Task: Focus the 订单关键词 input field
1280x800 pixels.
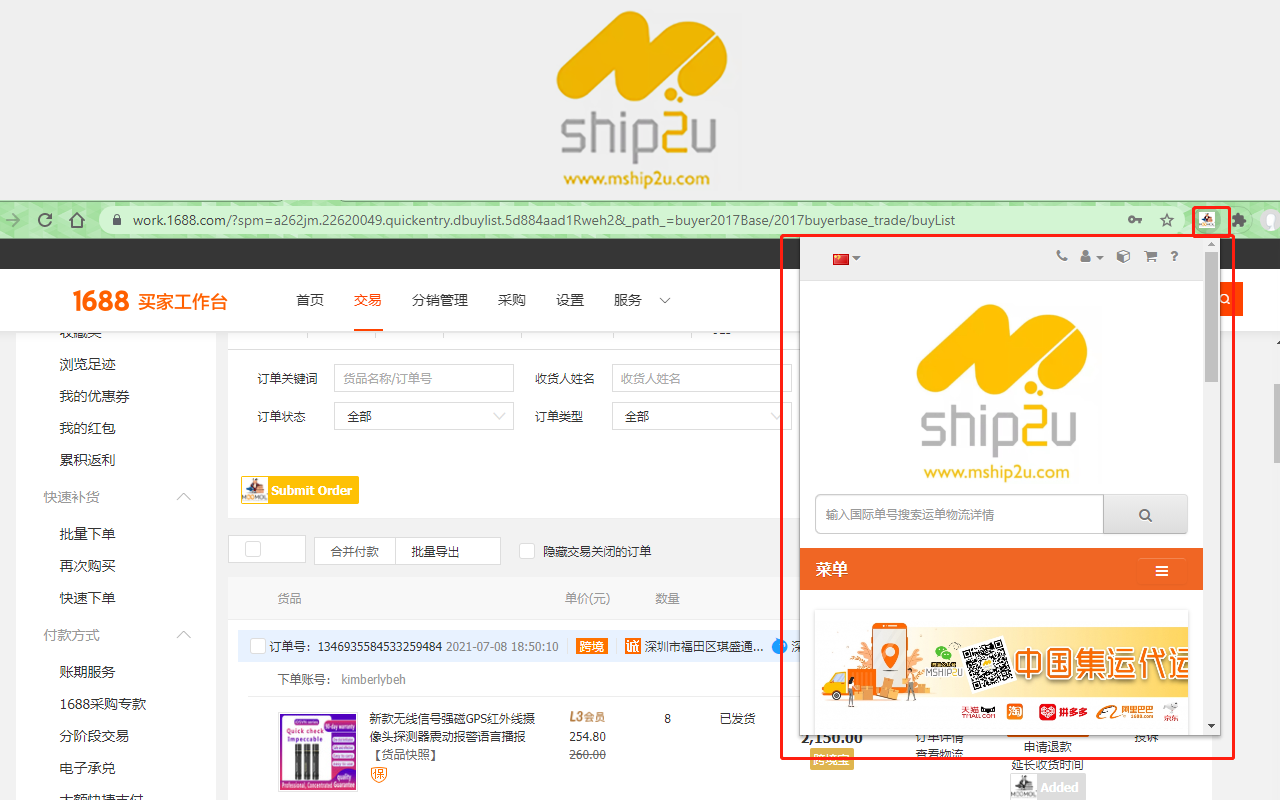Action: tap(424, 378)
